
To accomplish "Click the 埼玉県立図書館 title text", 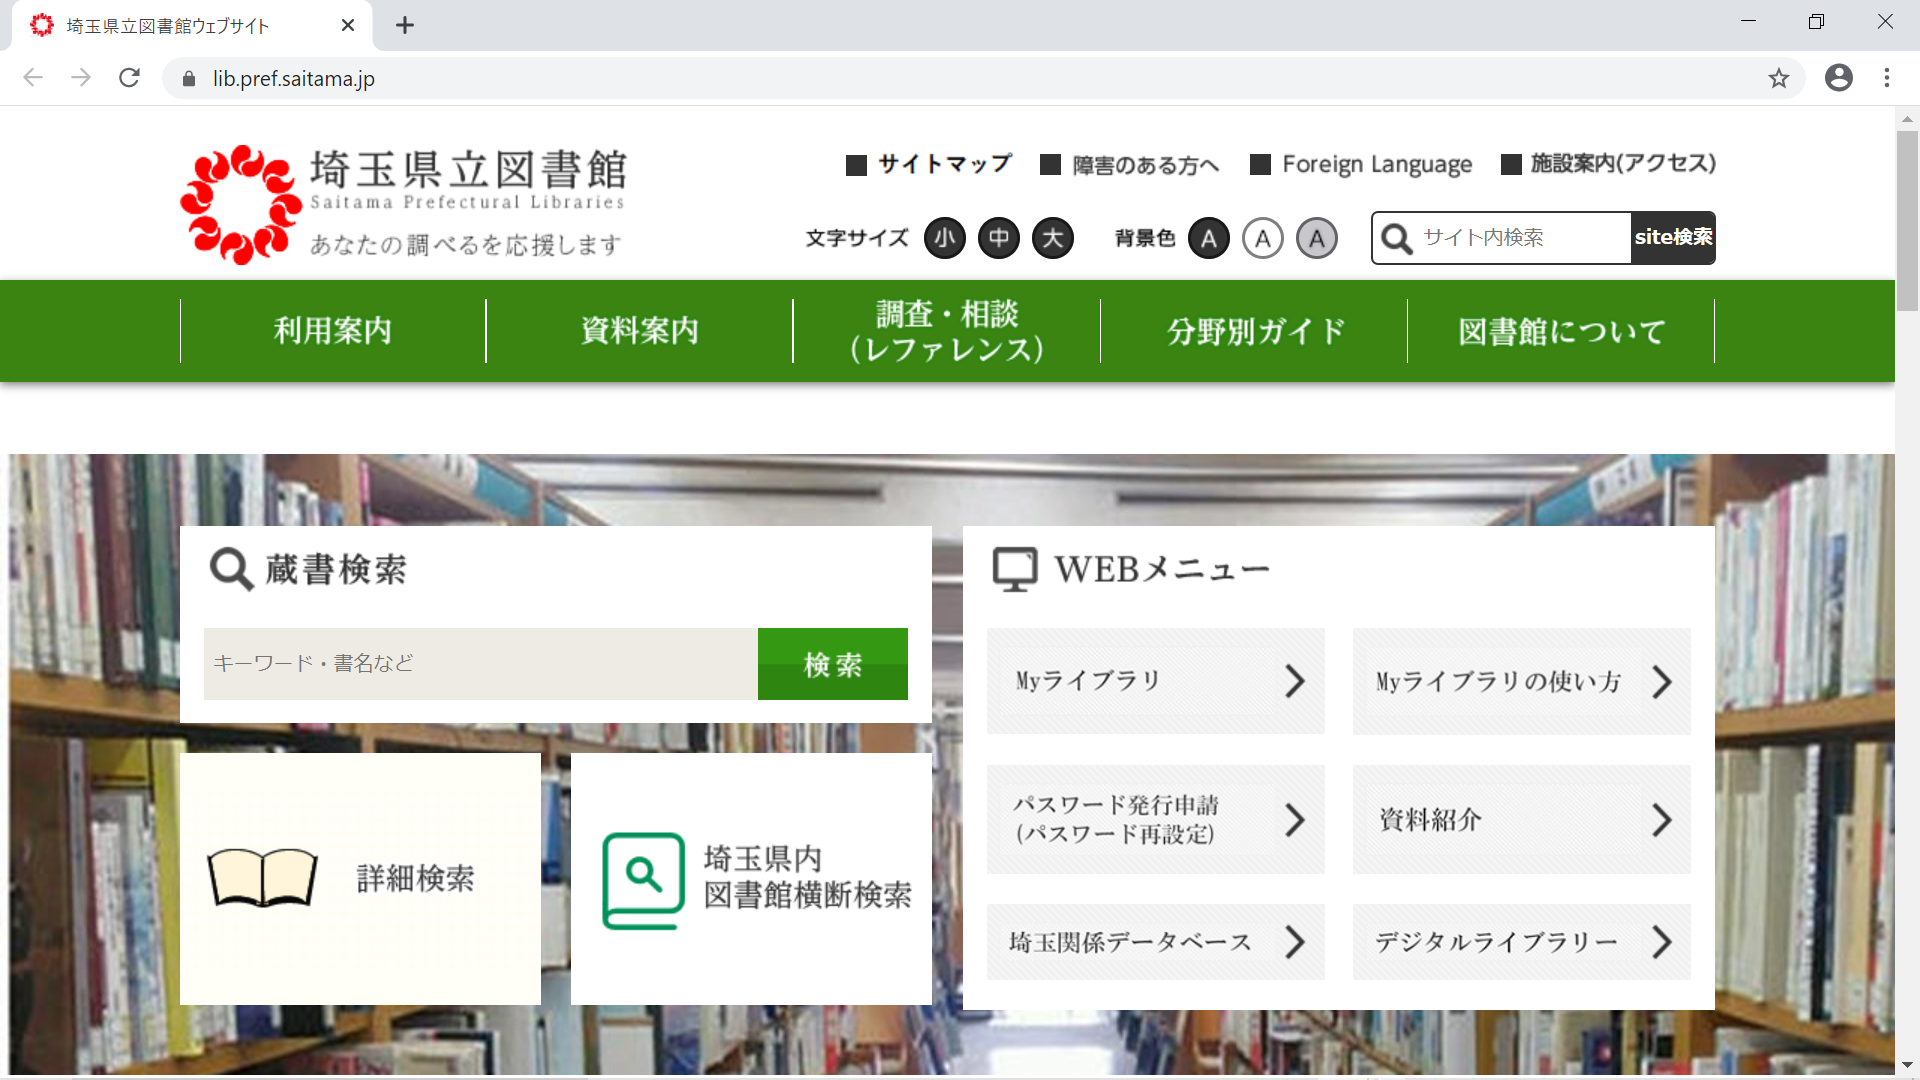I will [x=469, y=169].
